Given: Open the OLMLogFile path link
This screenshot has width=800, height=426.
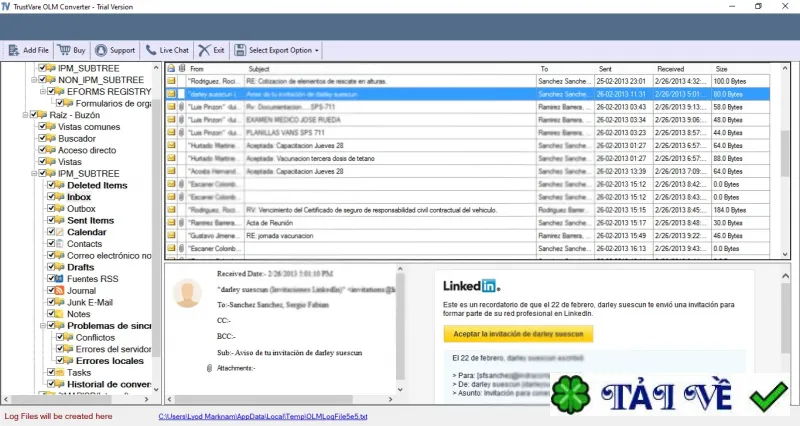Looking at the screenshot, I should tap(263, 416).
